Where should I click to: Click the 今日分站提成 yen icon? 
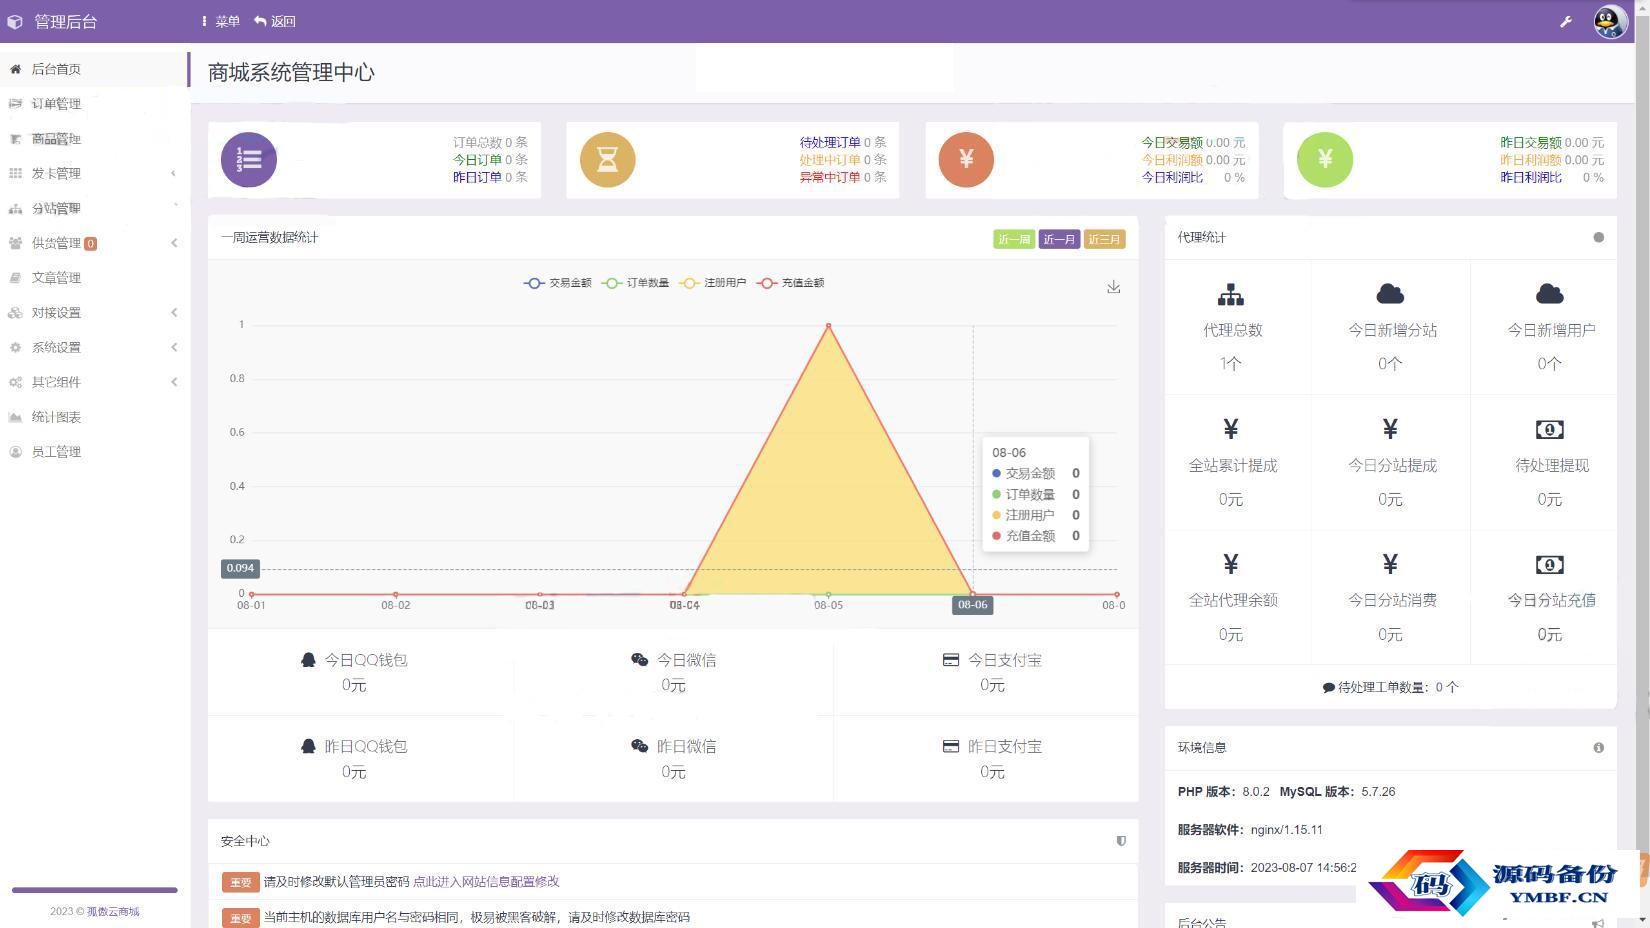tap(1390, 429)
